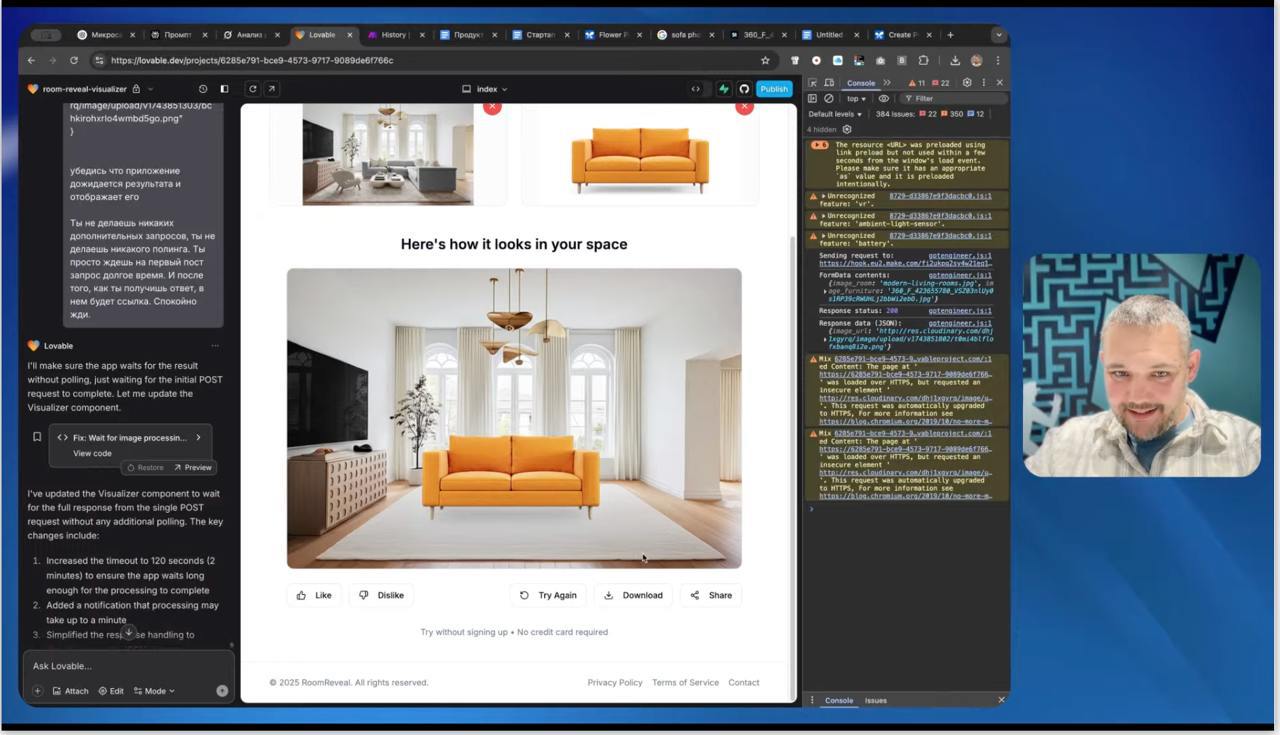Screen dimensions: 1280x735
Task: Toggle code view brackets icon
Action: coord(696,89)
